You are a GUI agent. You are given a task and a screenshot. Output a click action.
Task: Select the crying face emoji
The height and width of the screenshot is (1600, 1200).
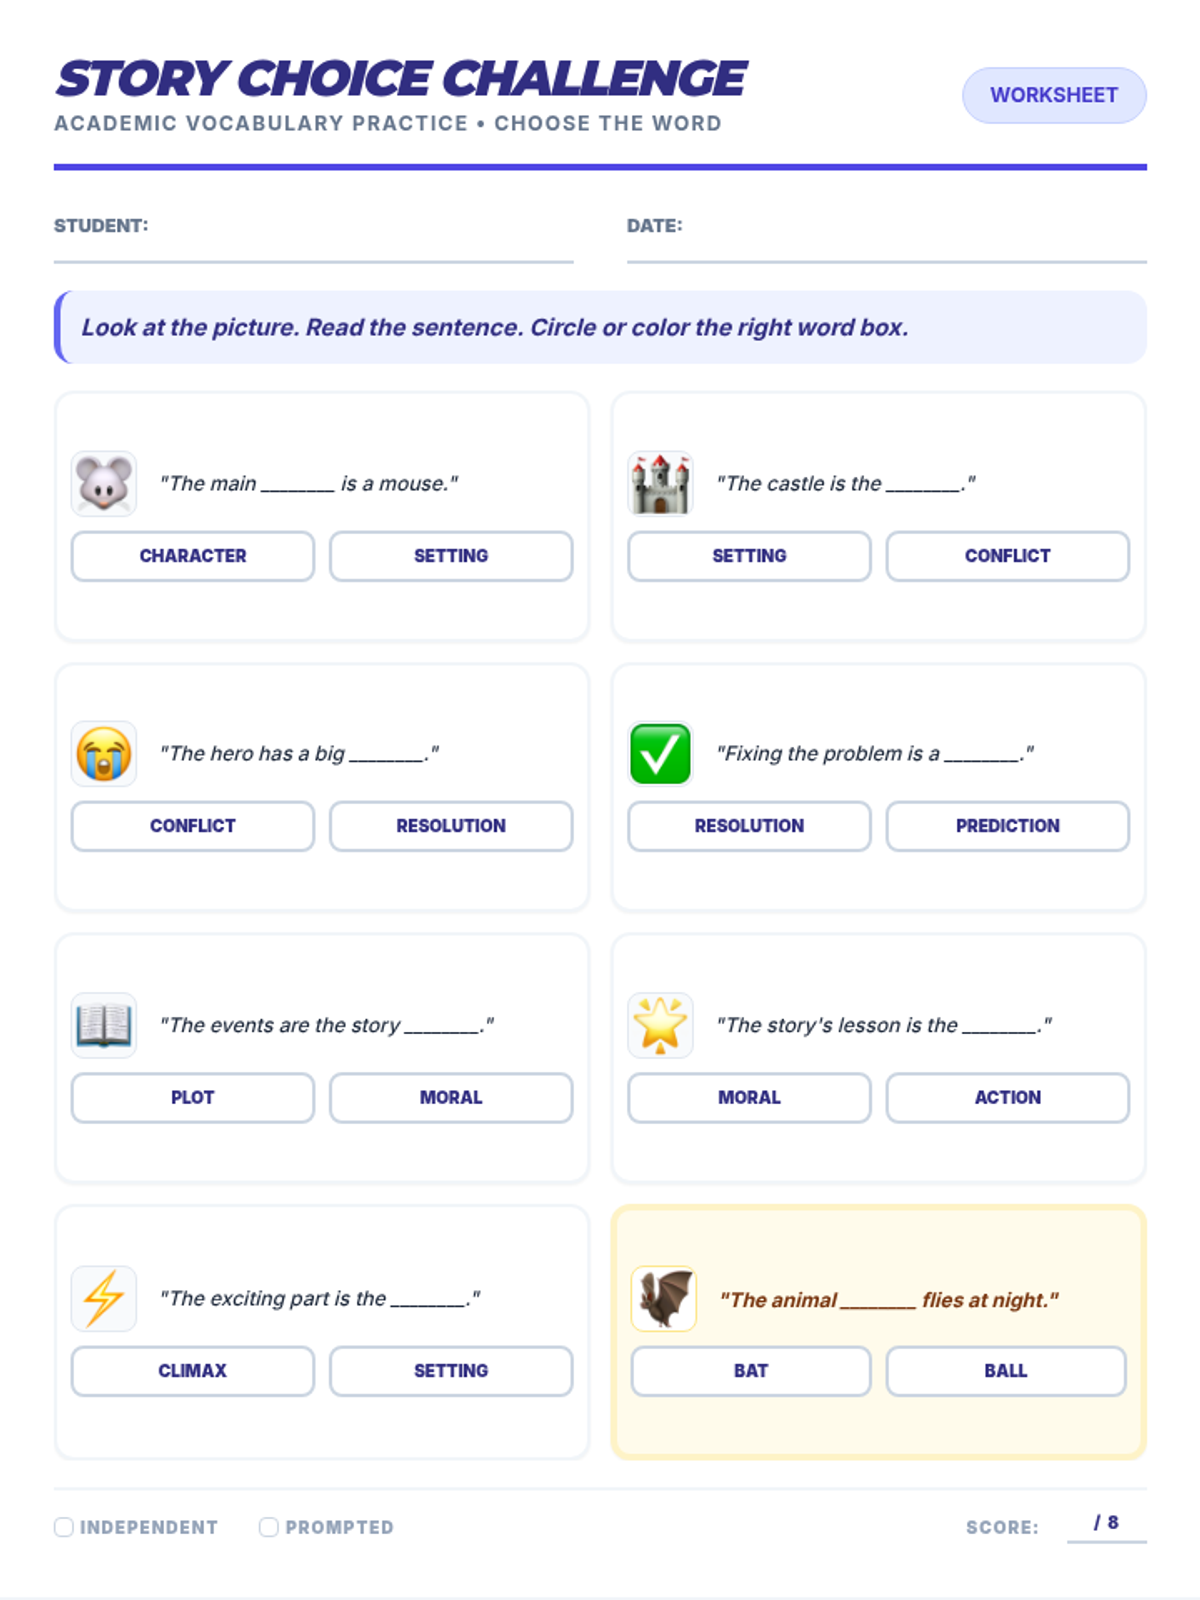(x=104, y=754)
